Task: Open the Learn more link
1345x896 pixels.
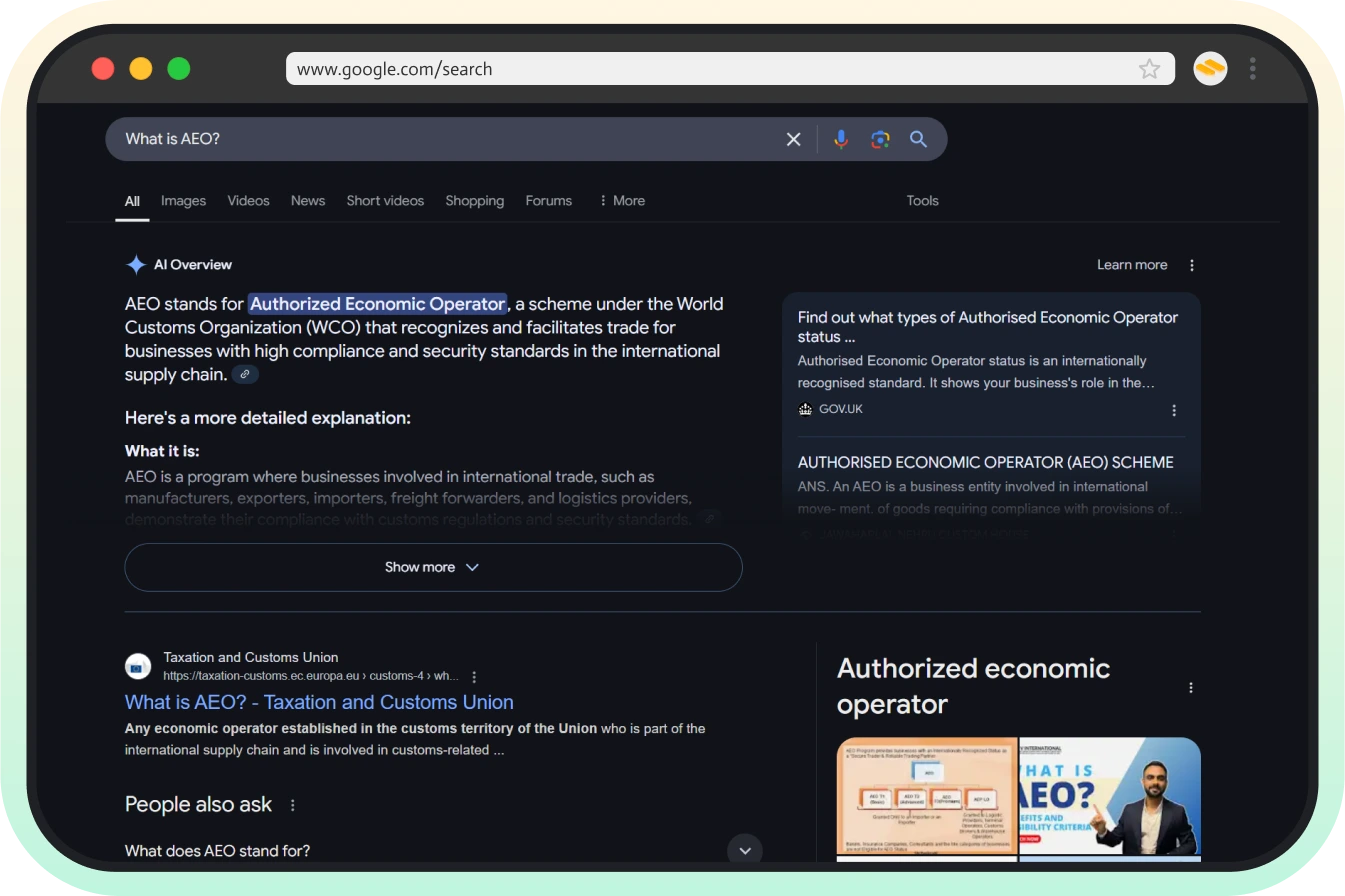Action: [x=1132, y=264]
